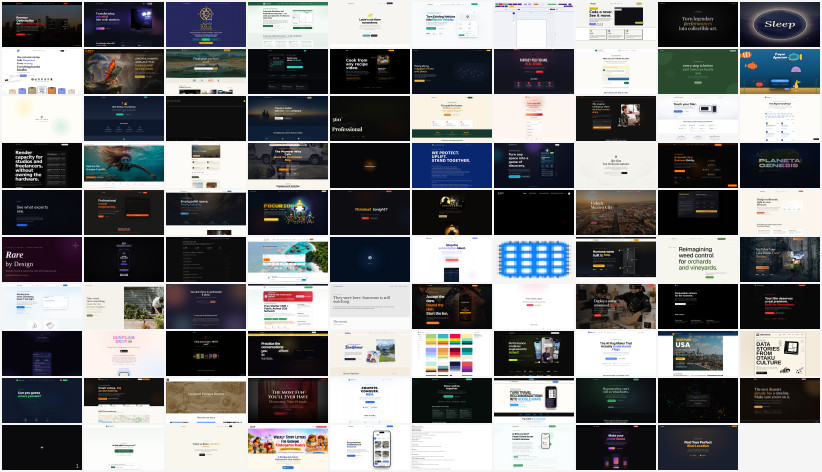Open the 'Turn legendary performances' thumbnail
822x472 pixels.
click(x=698, y=25)
